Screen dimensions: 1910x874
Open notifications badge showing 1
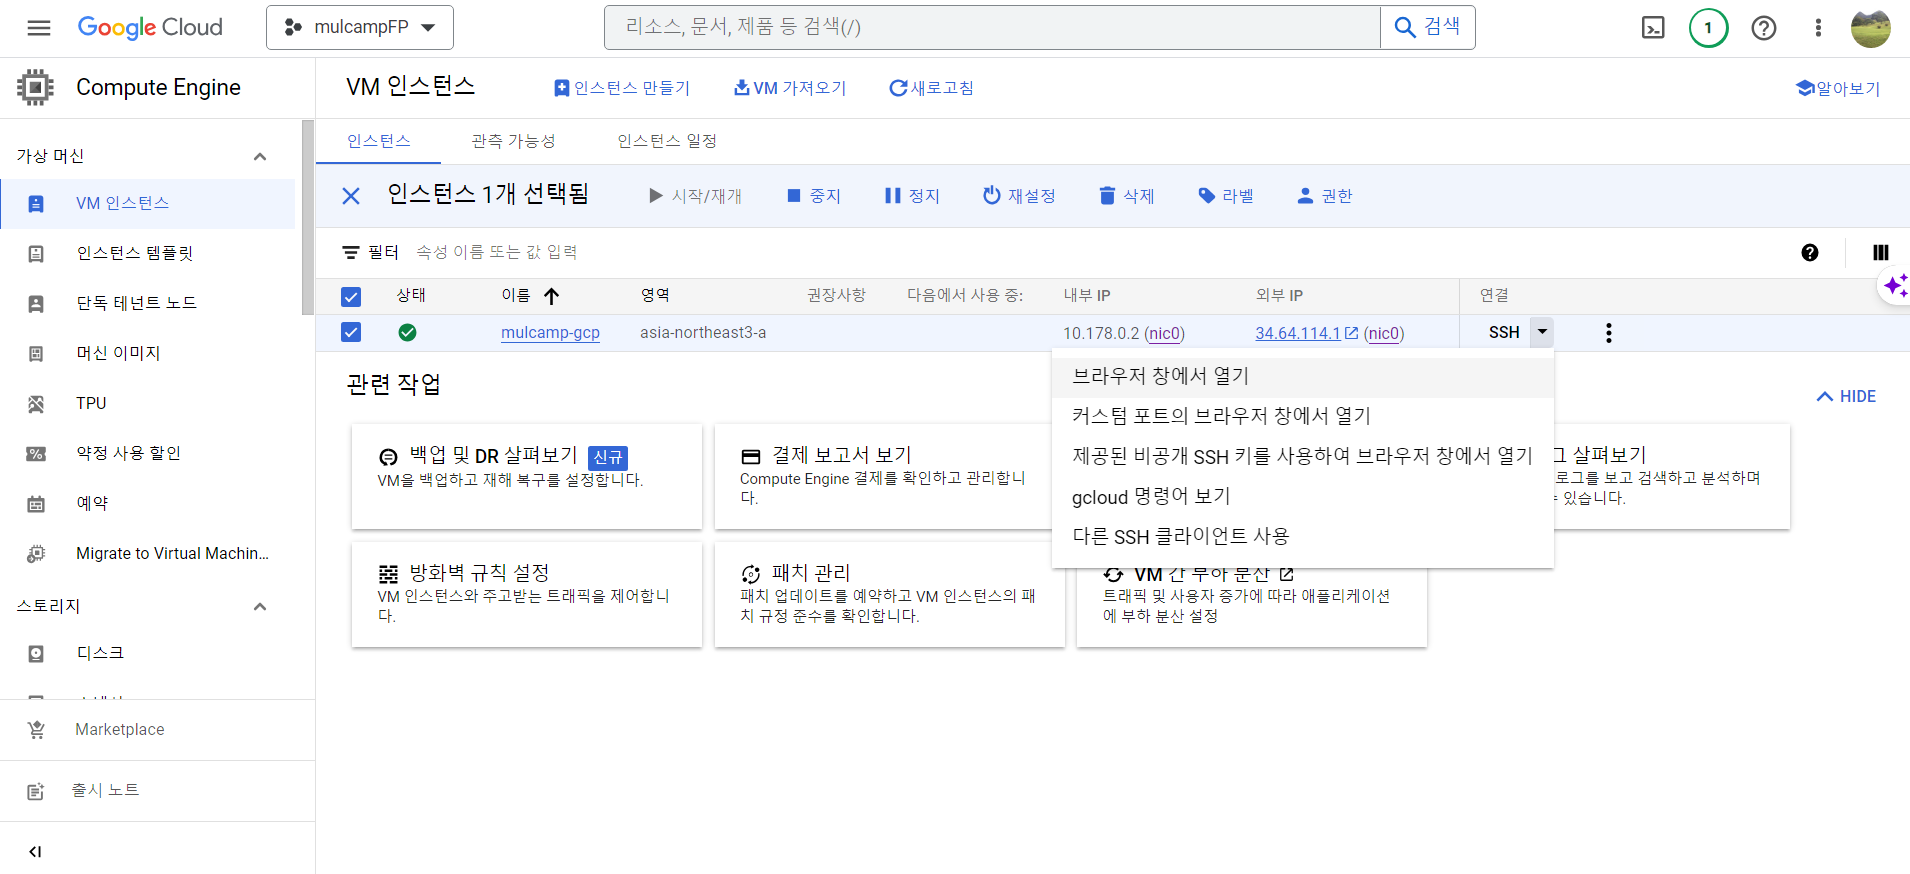coord(1708,28)
